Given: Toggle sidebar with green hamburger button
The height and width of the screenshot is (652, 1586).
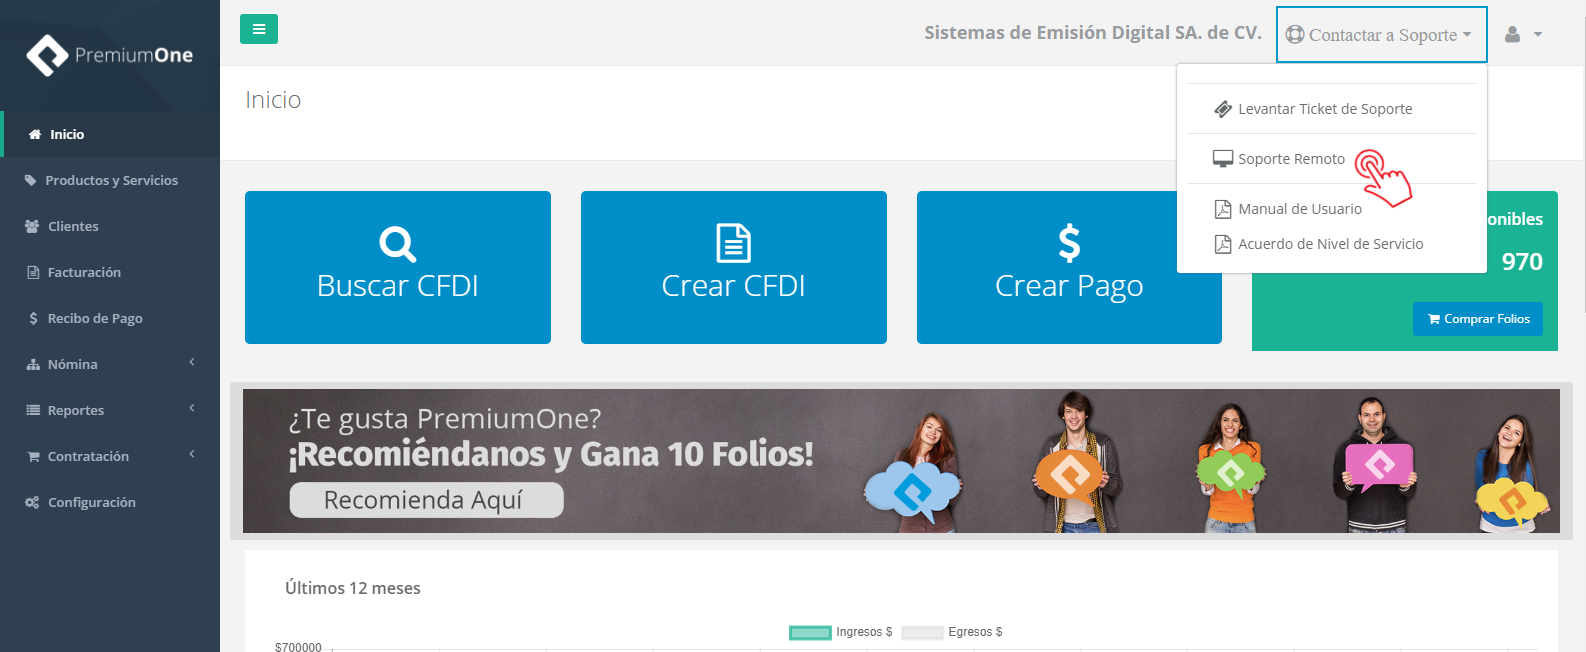Looking at the screenshot, I should click(x=259, y=29).
